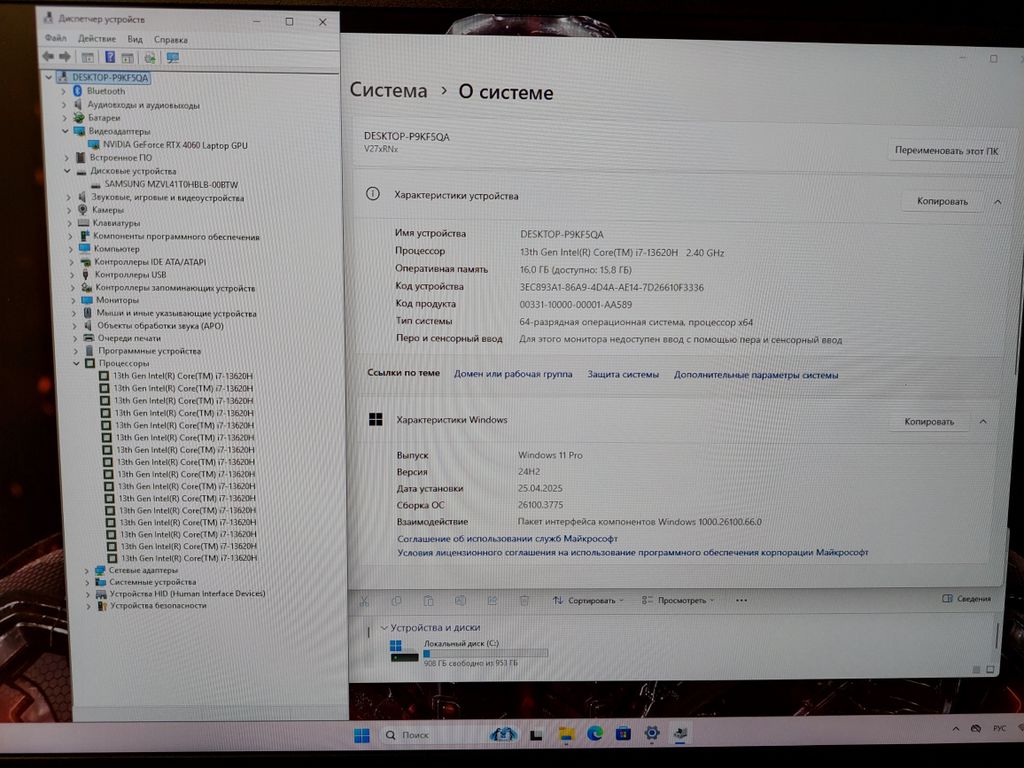Click the Переименовать этот ПК button
1024x768 pixels.
(946, 151)
